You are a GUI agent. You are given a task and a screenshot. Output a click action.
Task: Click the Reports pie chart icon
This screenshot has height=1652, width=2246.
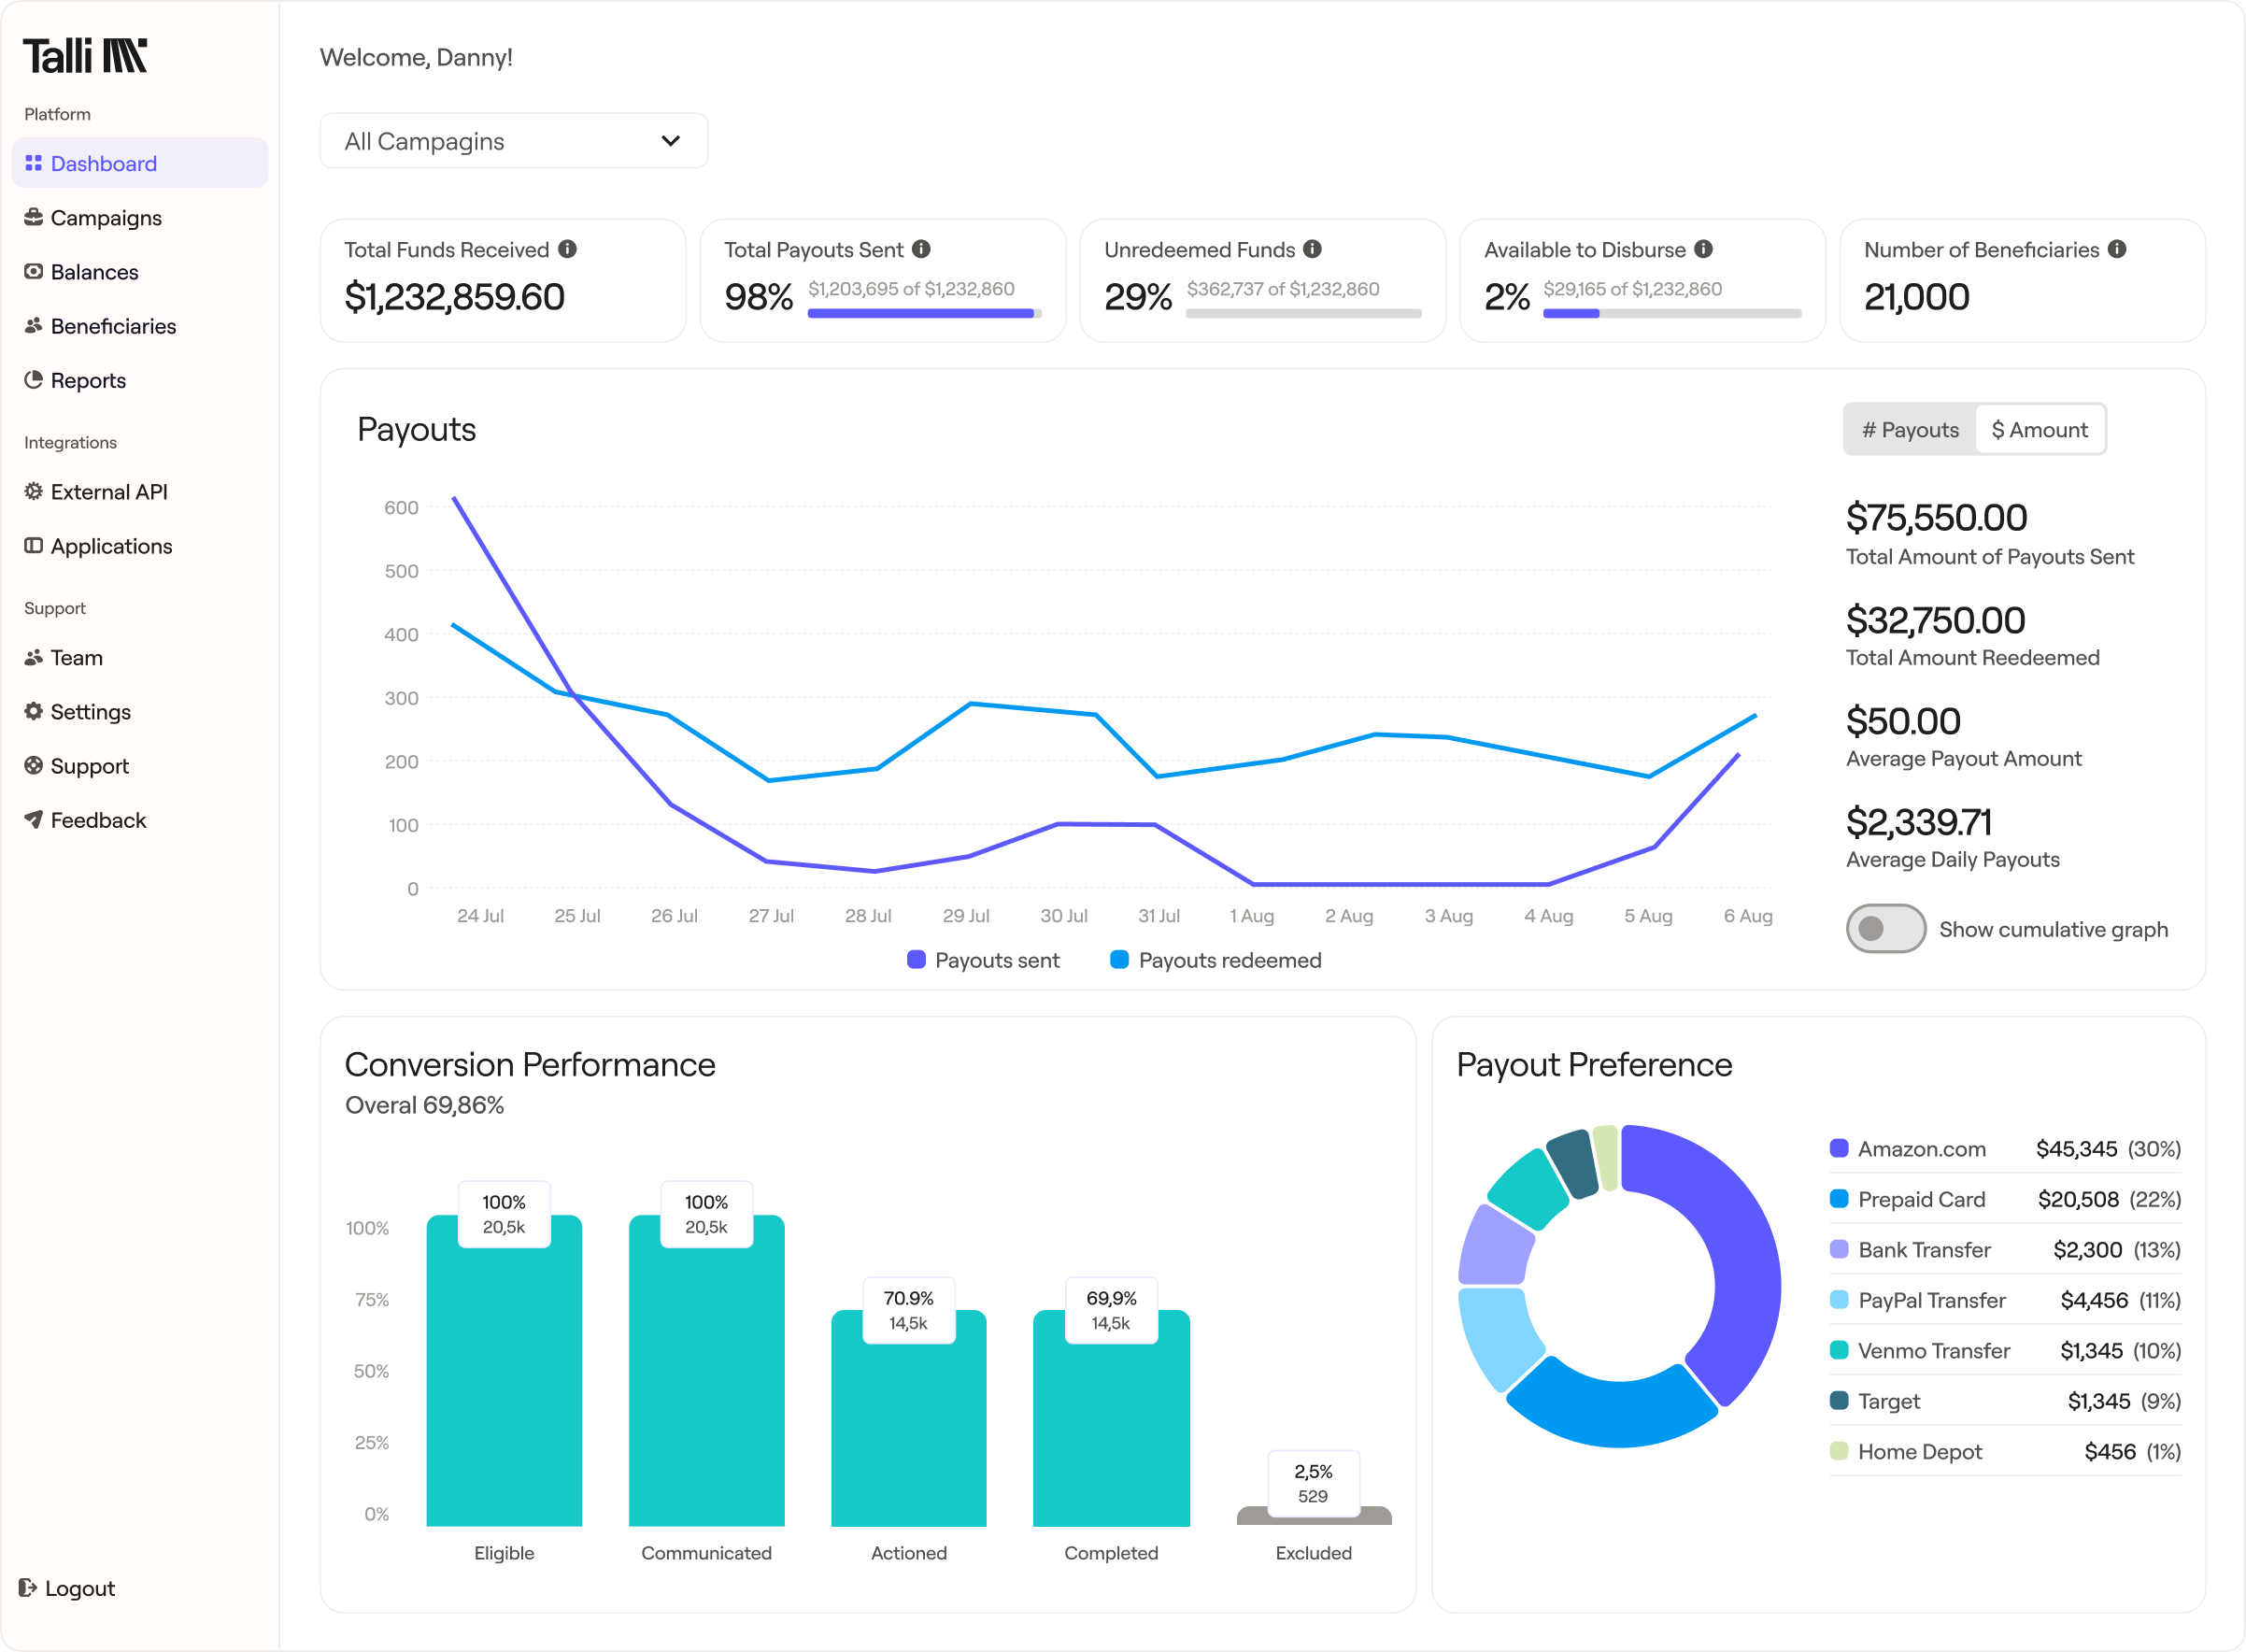[33, 380]
